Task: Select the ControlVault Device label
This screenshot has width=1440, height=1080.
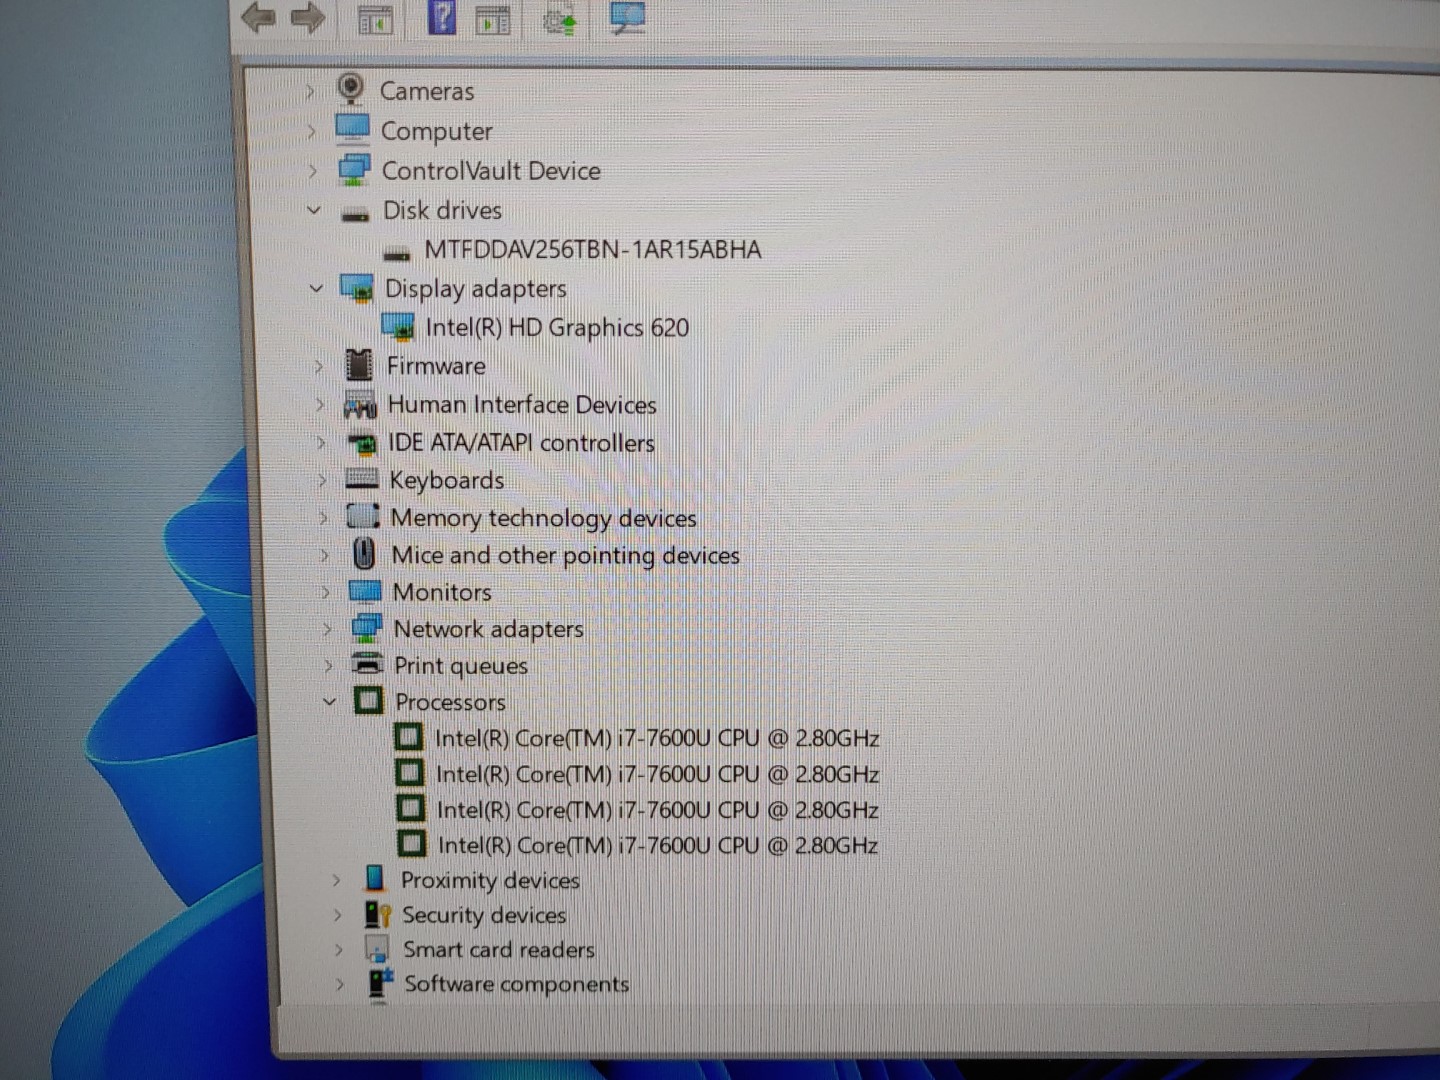Action: click(x=491, y=171)
